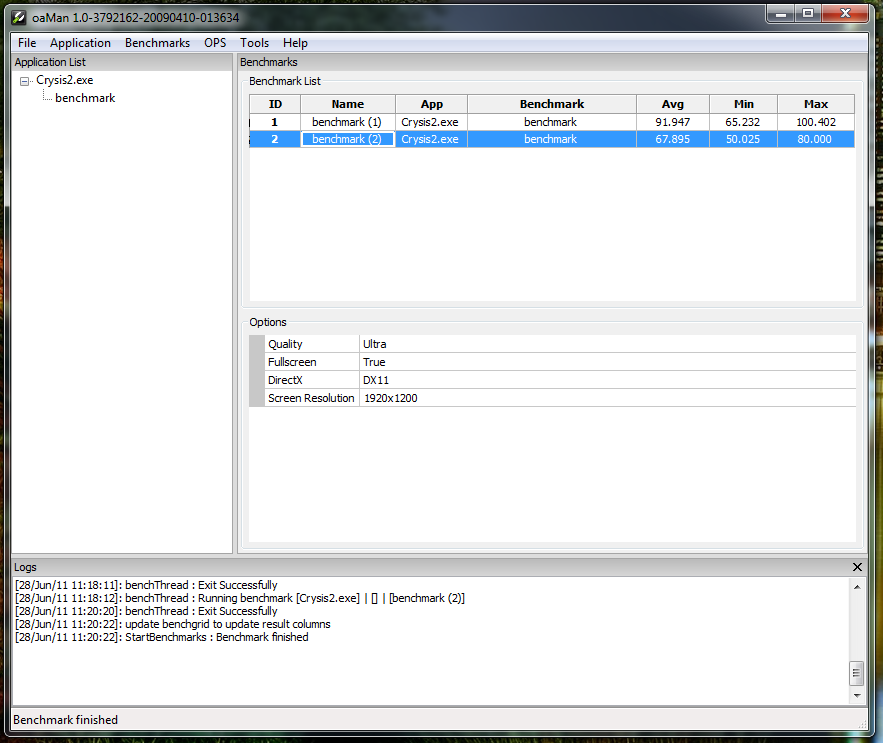Image resolution: width=883 pixels, height=743 pixels.
Task: Select benchmark (1) row in list
Action: [x=347, y=122]
